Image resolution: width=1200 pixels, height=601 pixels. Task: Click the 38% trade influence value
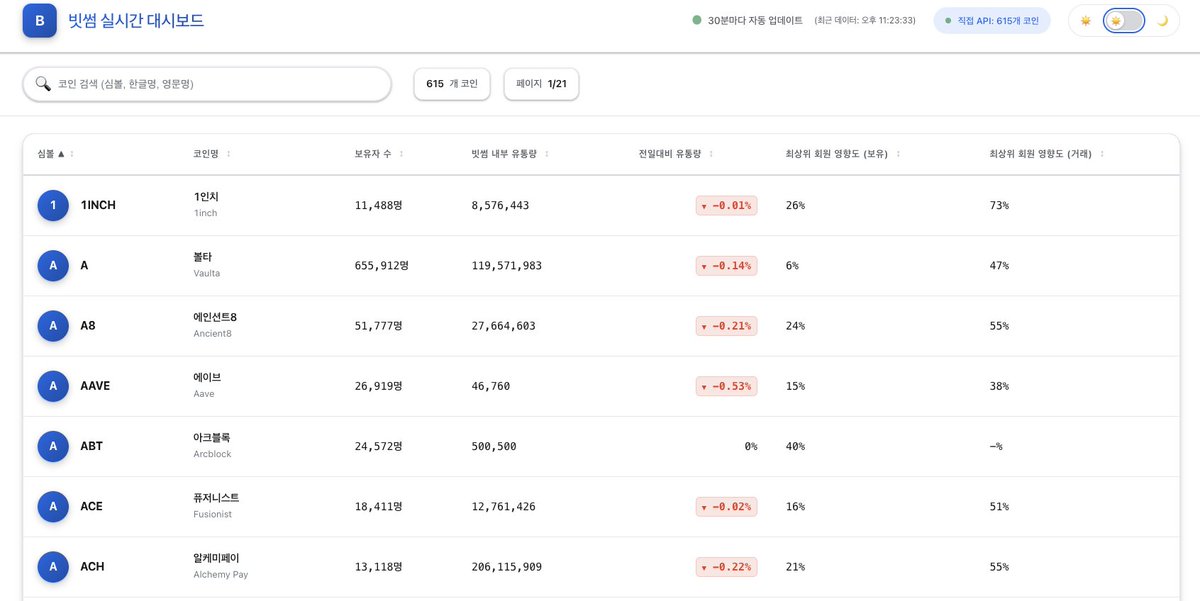point(999,386)
